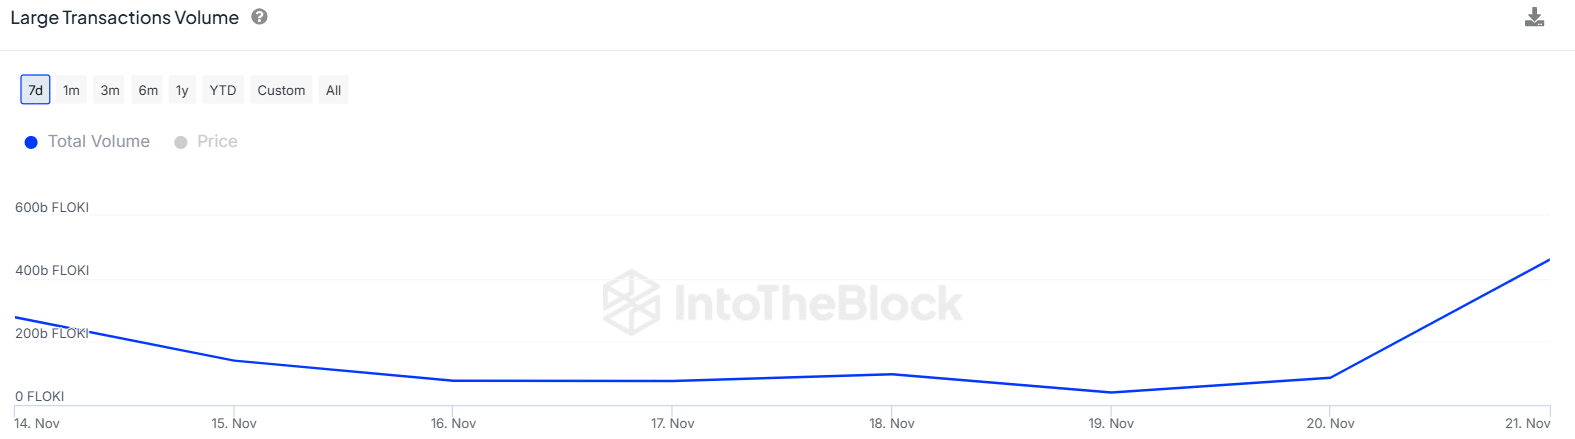Click the 21. Nov line endpoint

click(1549, 260)
